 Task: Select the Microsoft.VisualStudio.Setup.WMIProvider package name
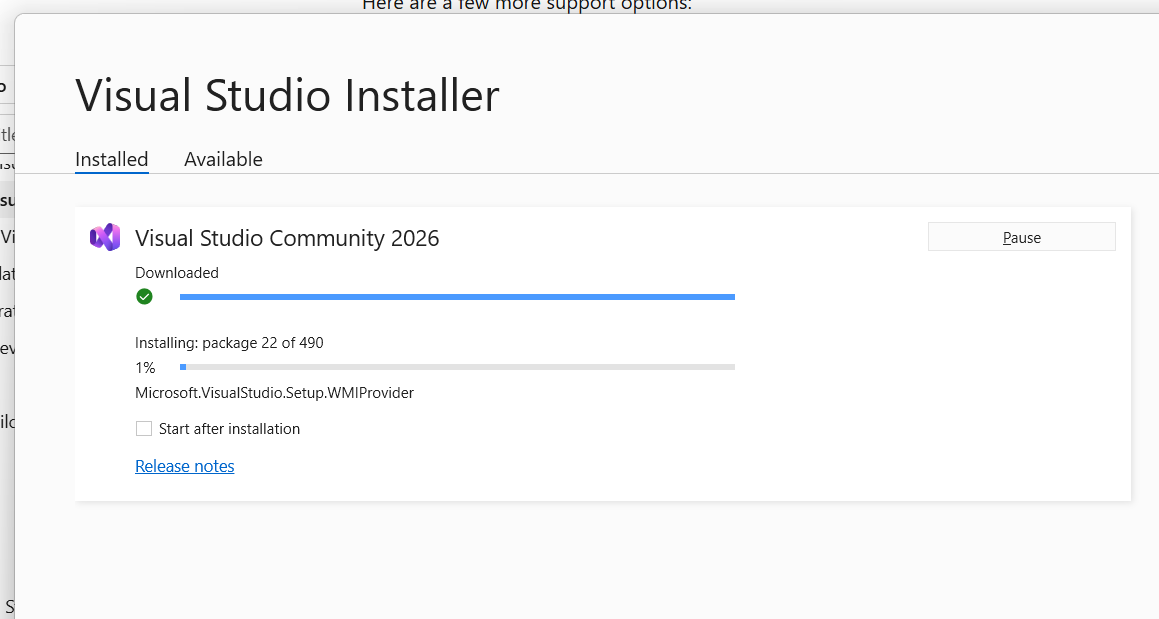coord(274,392)
